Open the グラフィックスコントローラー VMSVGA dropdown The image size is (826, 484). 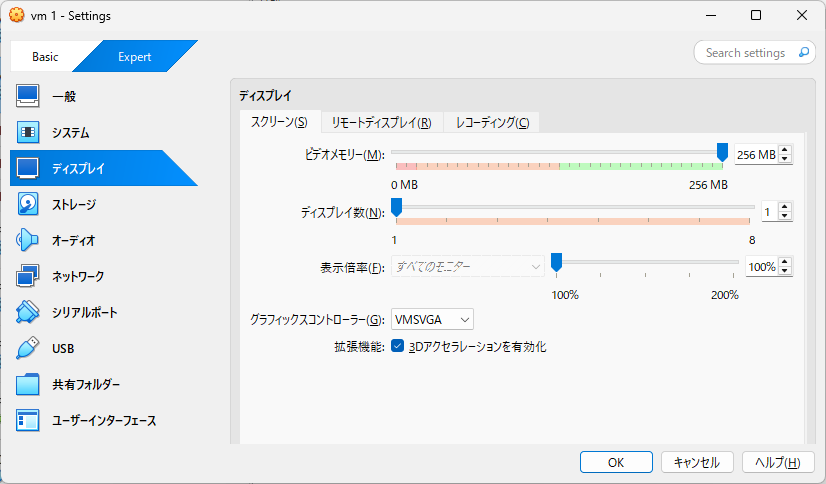[432, 319]
